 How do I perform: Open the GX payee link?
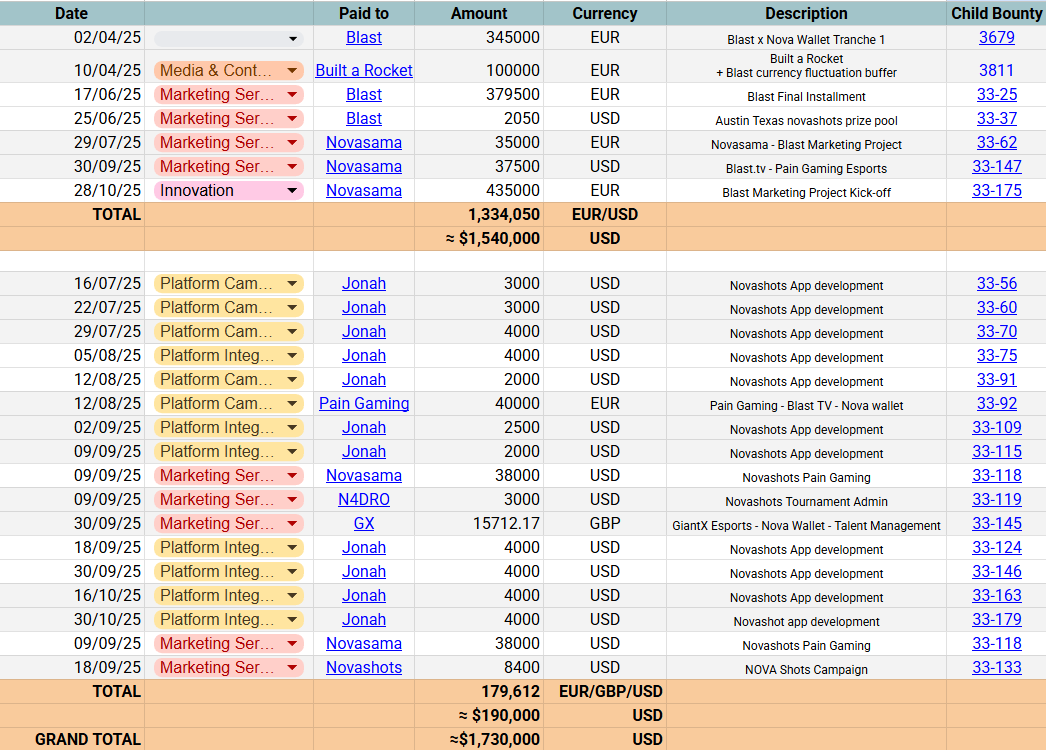pyautogui.click(x=364, y=524)
